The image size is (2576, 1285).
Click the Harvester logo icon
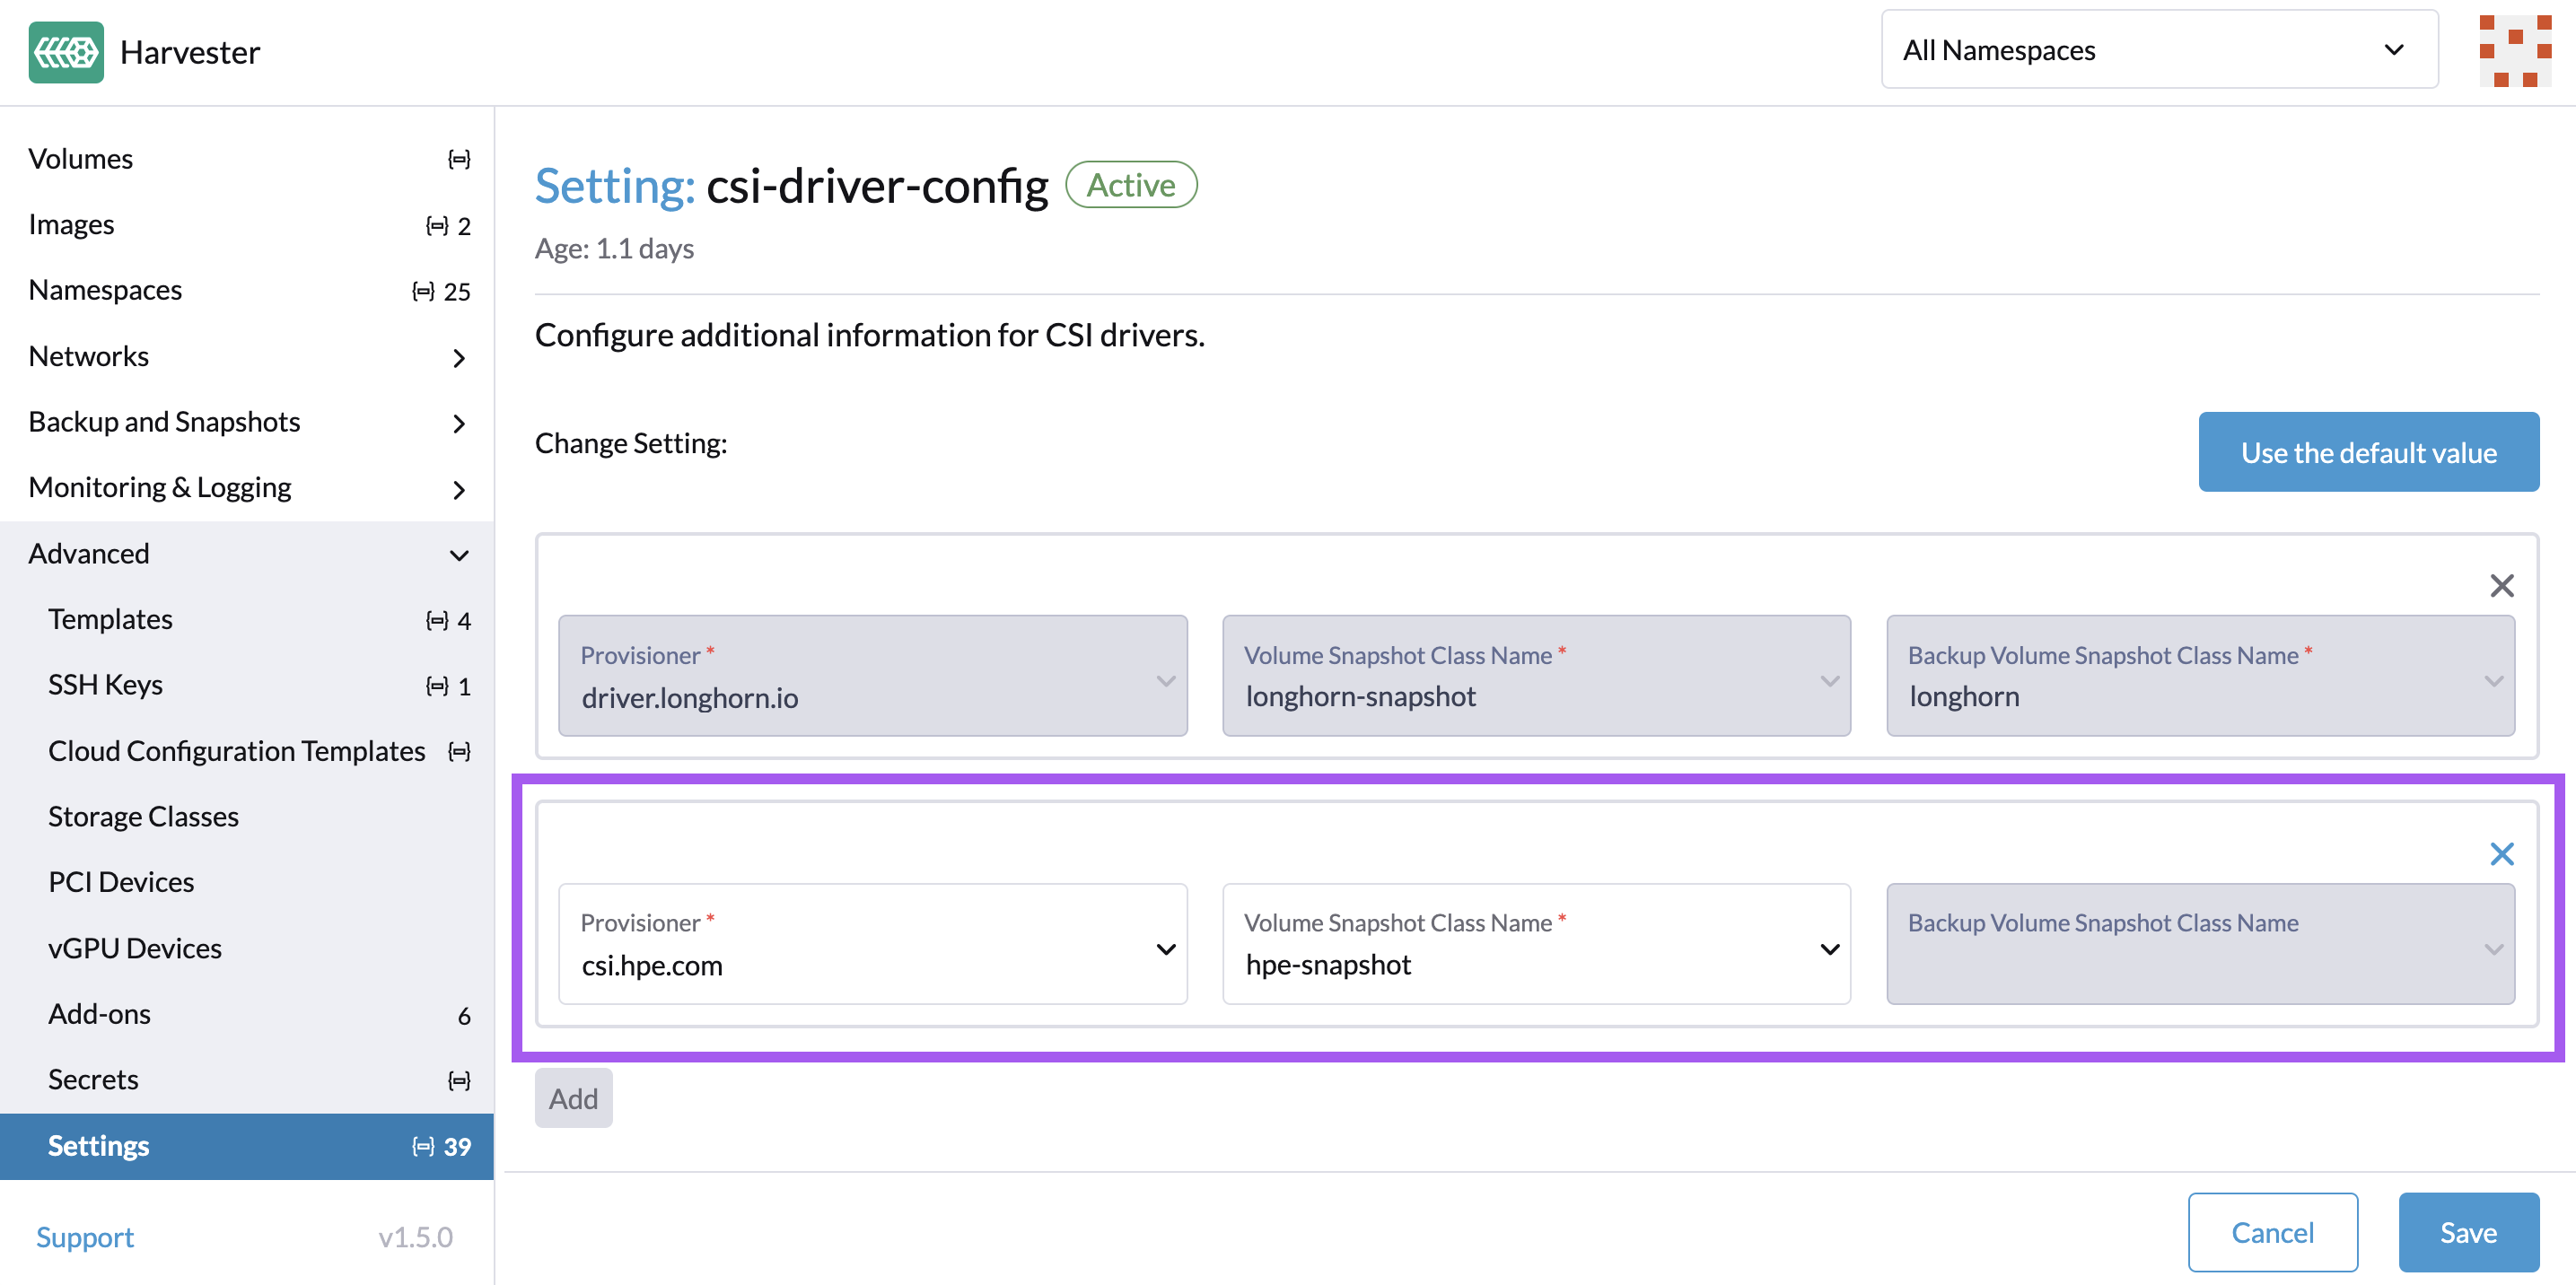click(66, 51)
